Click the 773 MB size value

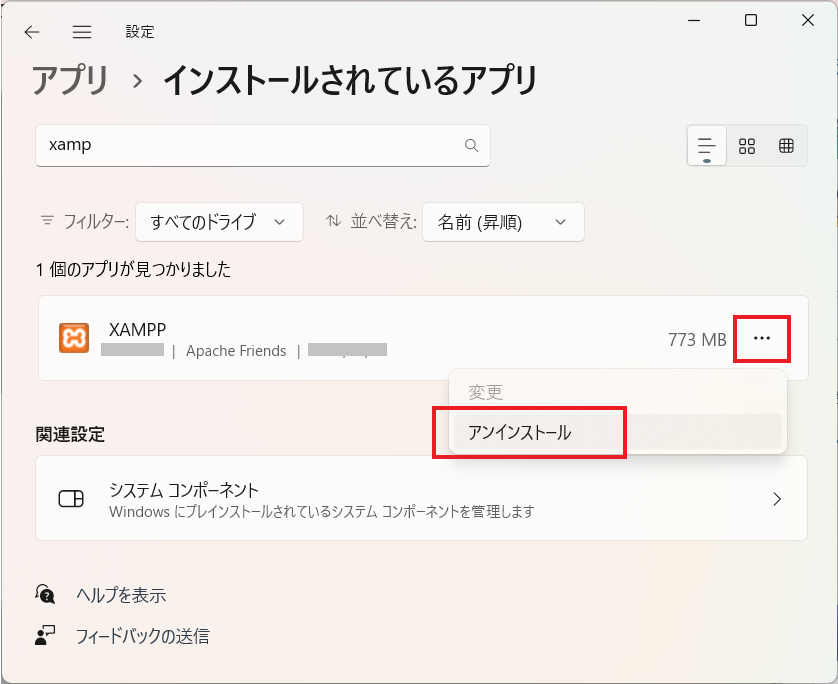[697, 339]
